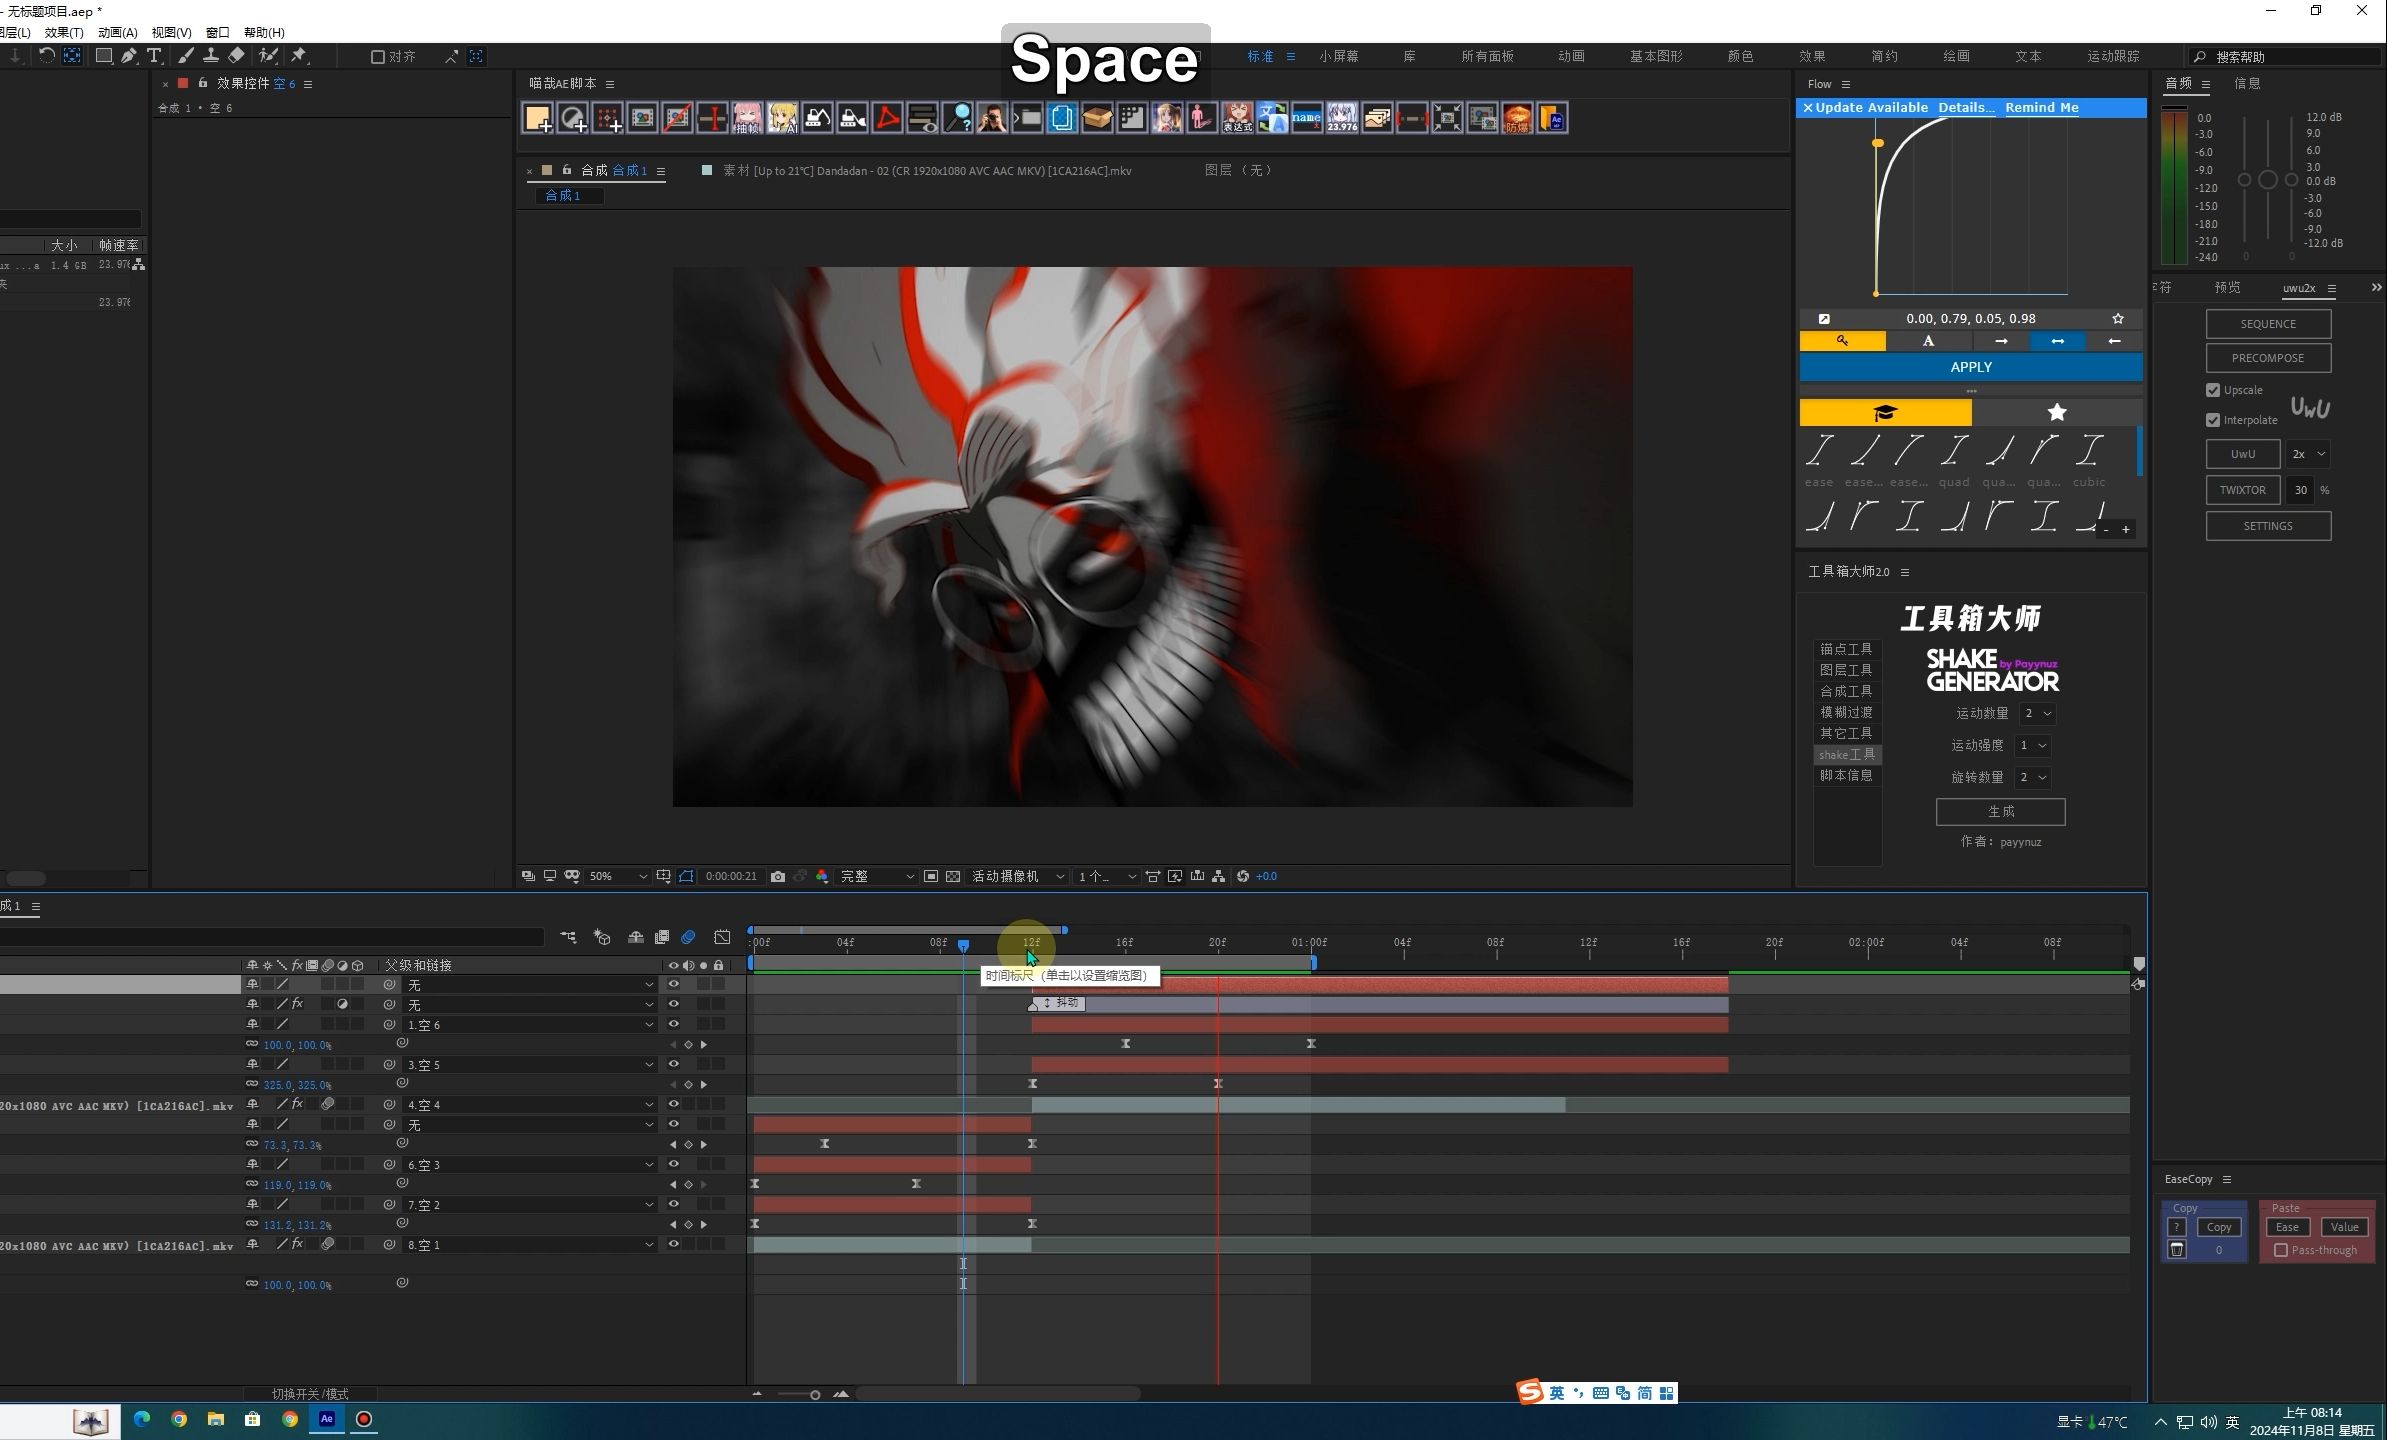Take snapshot with camera icon in viewer

tap(778, 876)
